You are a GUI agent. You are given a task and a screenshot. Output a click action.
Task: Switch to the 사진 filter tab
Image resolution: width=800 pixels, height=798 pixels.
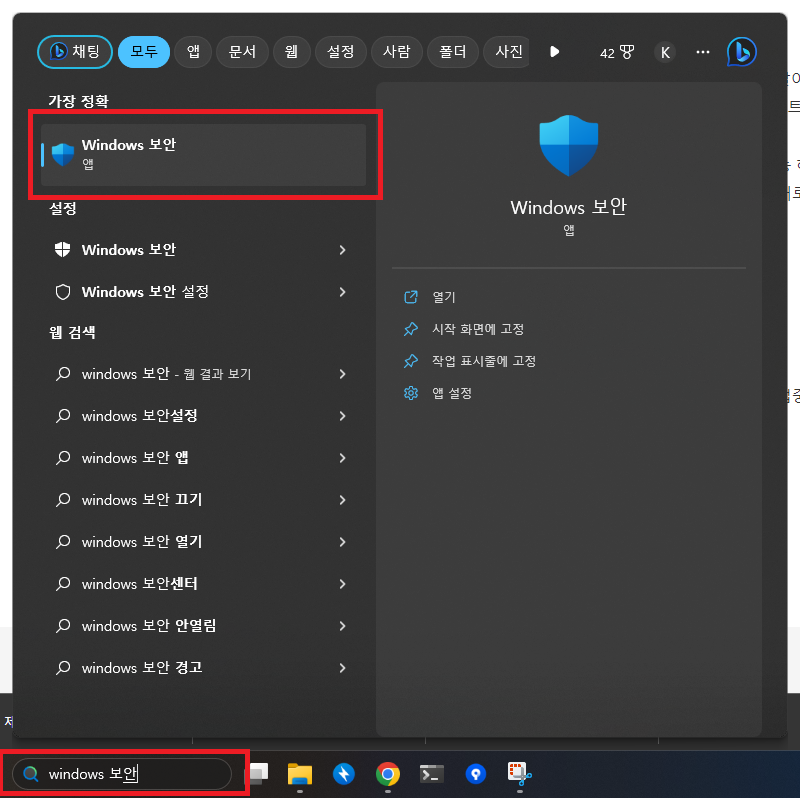[x=507, y=52]
